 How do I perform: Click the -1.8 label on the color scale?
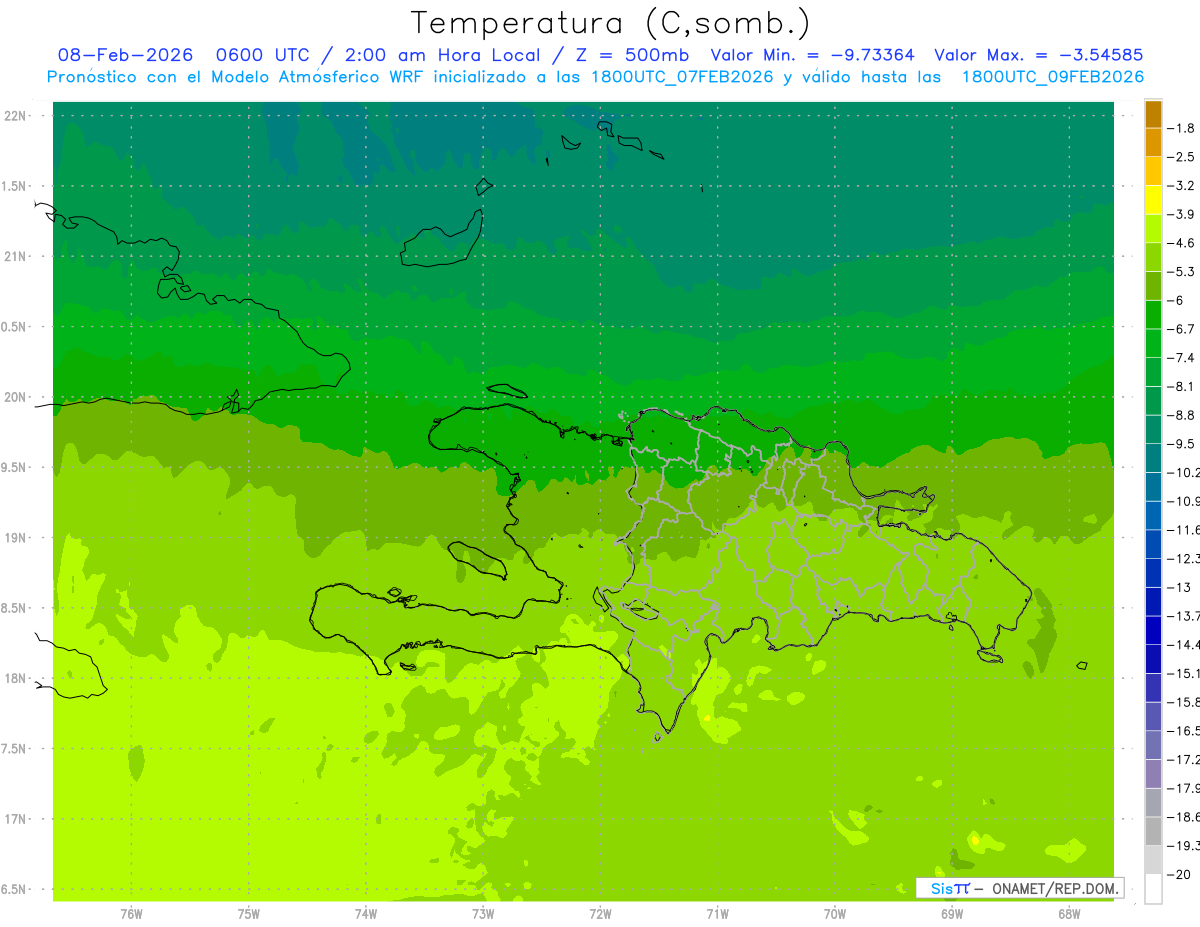pos(1182,128)
